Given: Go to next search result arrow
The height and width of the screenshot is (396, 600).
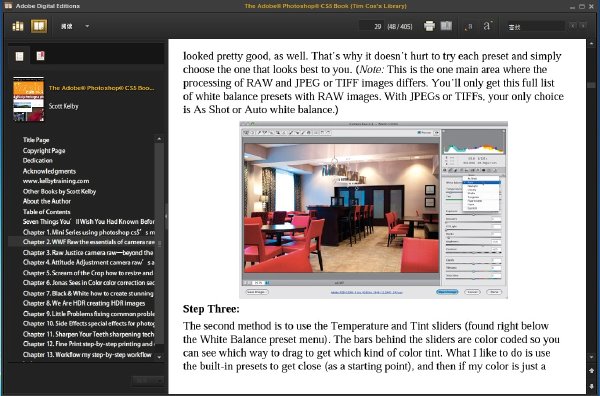Looking at the screenshot, I should coord(583,26).
